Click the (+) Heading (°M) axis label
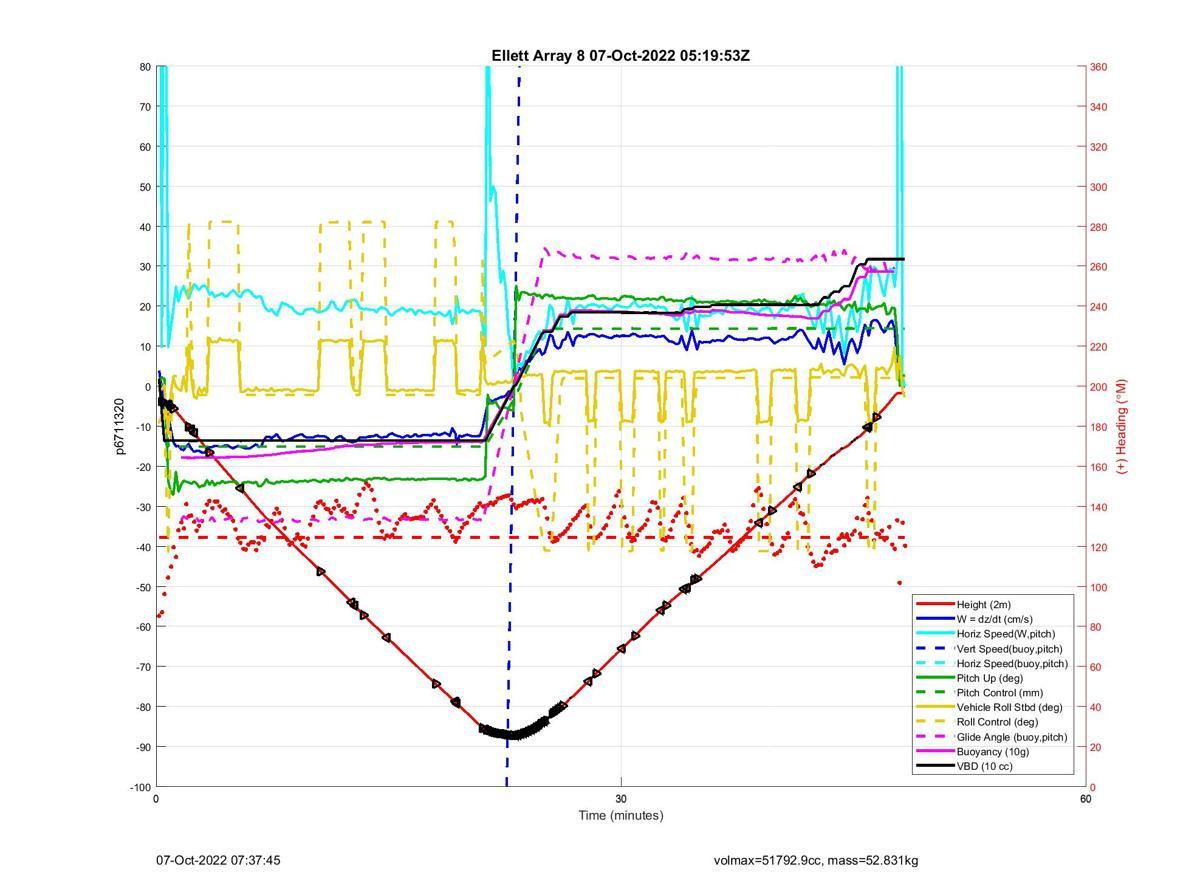 coord(1121,426)
